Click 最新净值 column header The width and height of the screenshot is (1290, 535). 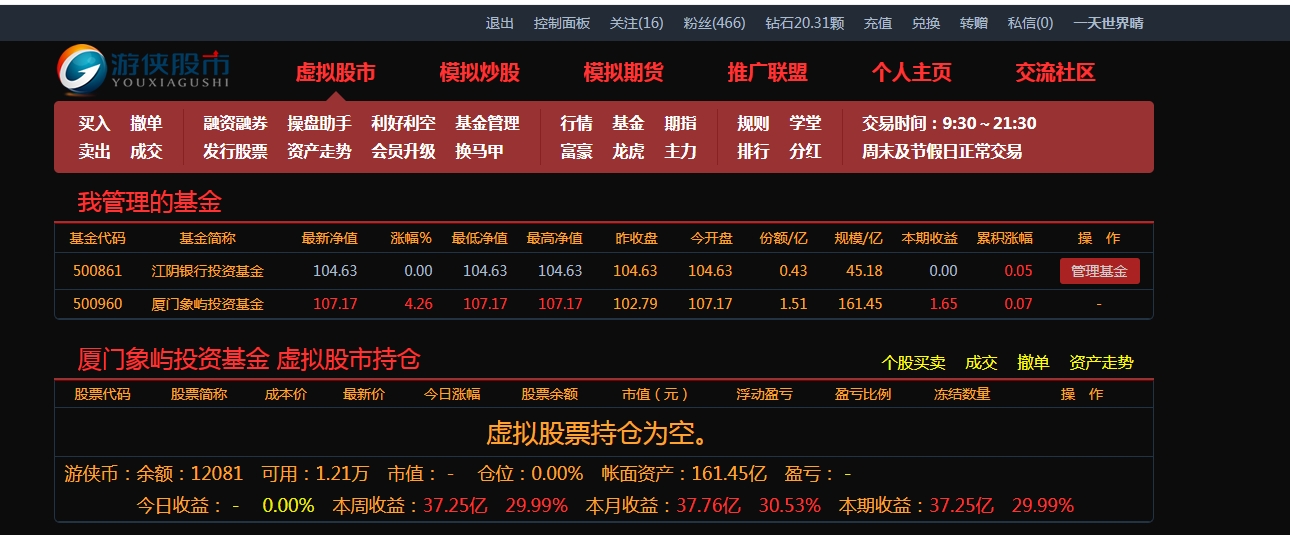tap(330, 239)
